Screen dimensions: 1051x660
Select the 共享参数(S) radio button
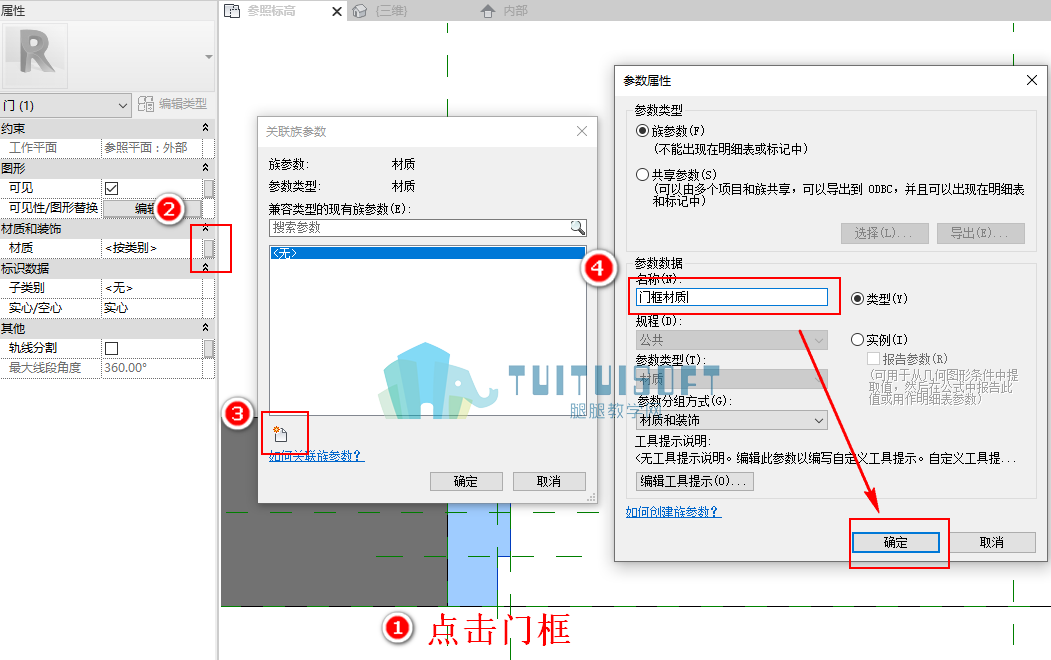642,175
